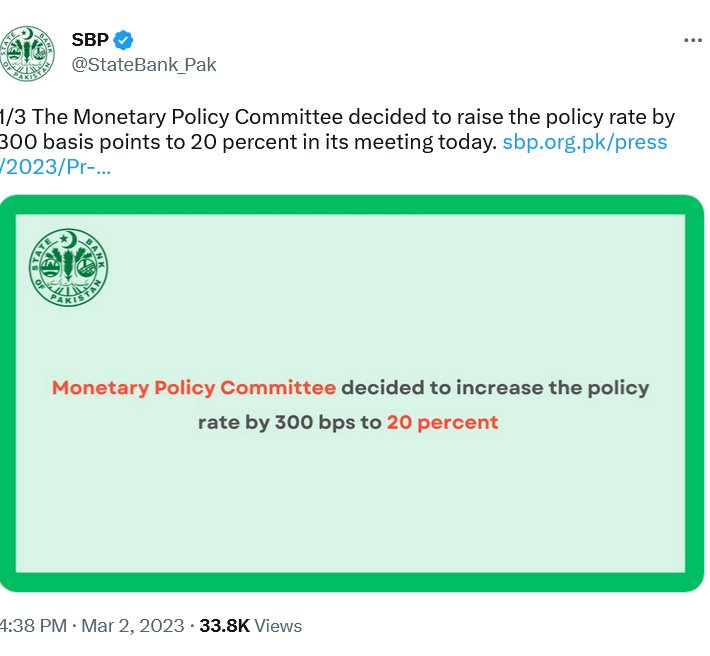Click the 1/3 thread marker text
This screenshot has width=710, height=656.
point(13,117)
